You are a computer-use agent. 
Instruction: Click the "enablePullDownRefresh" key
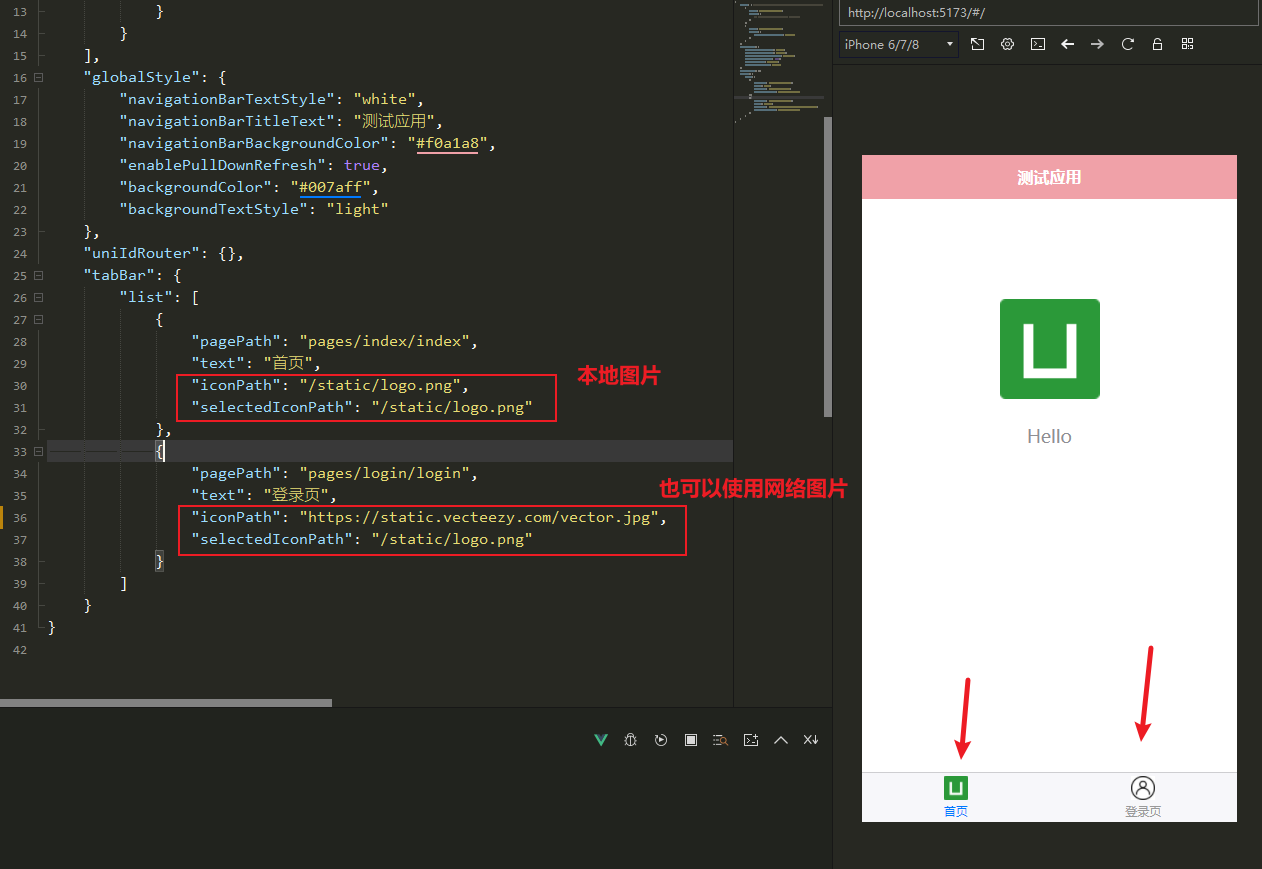pos(222,165)
